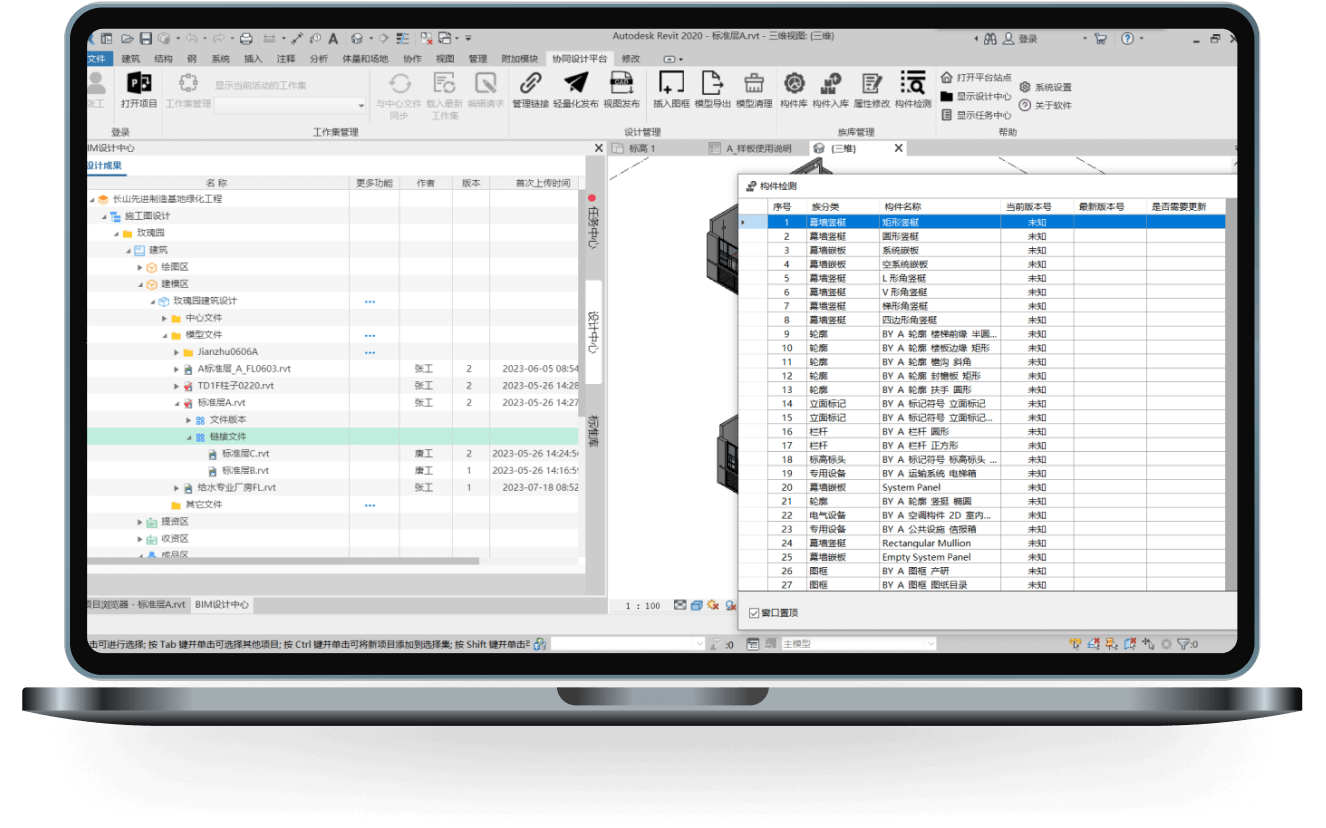The width and height of the screenshot is (1326, 828).
Task: Open the active workset dropdown in ribbon
Action: pyautogui.click(x=291, y=105)
